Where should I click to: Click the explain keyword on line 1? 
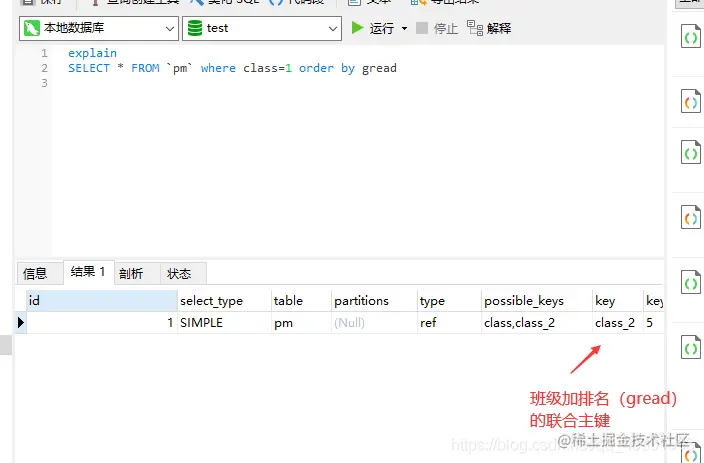click(x=92, y=53)
